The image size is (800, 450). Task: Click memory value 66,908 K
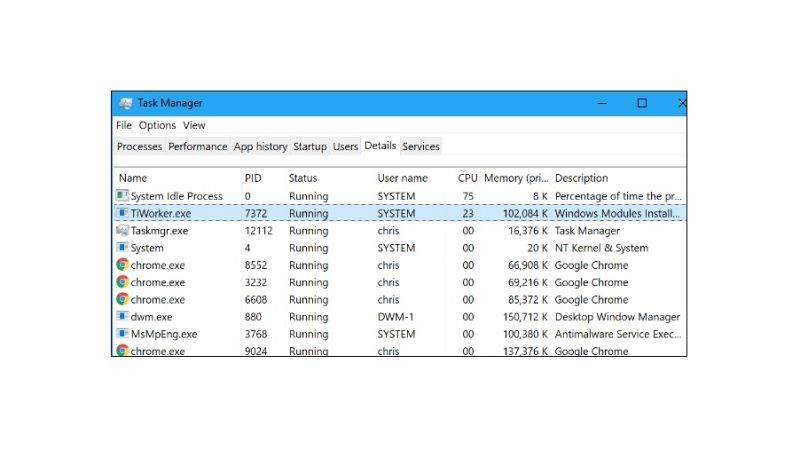pyautogui.click(x=528, y=265)
